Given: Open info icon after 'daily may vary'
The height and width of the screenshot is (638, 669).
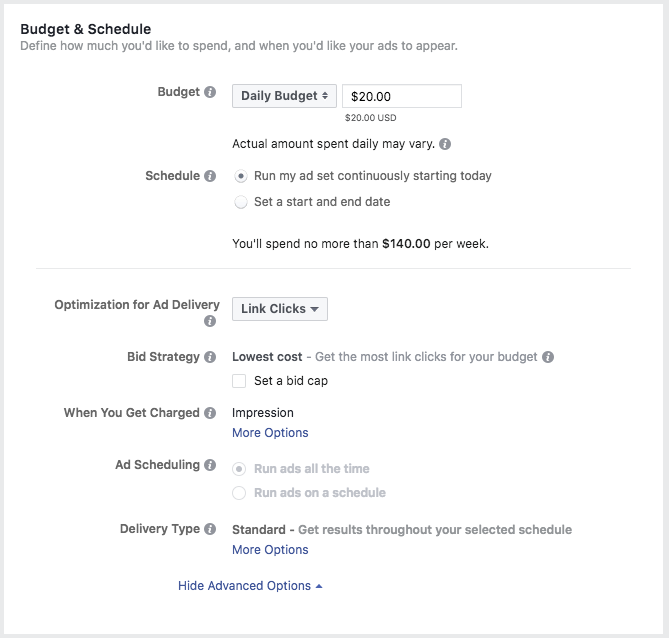Looking at the screenshot, I should coord(445,144).
